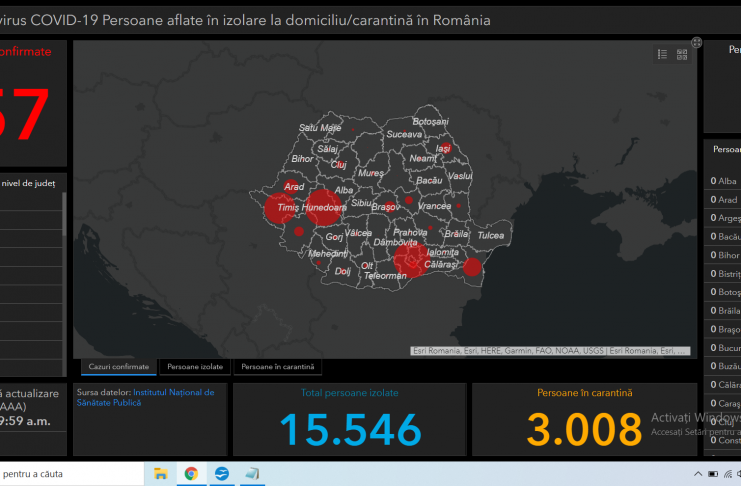The width and height of the screenshot is (741, 486).
Task: Click the Hunedoara red circle on map
Action: (324, 206)
